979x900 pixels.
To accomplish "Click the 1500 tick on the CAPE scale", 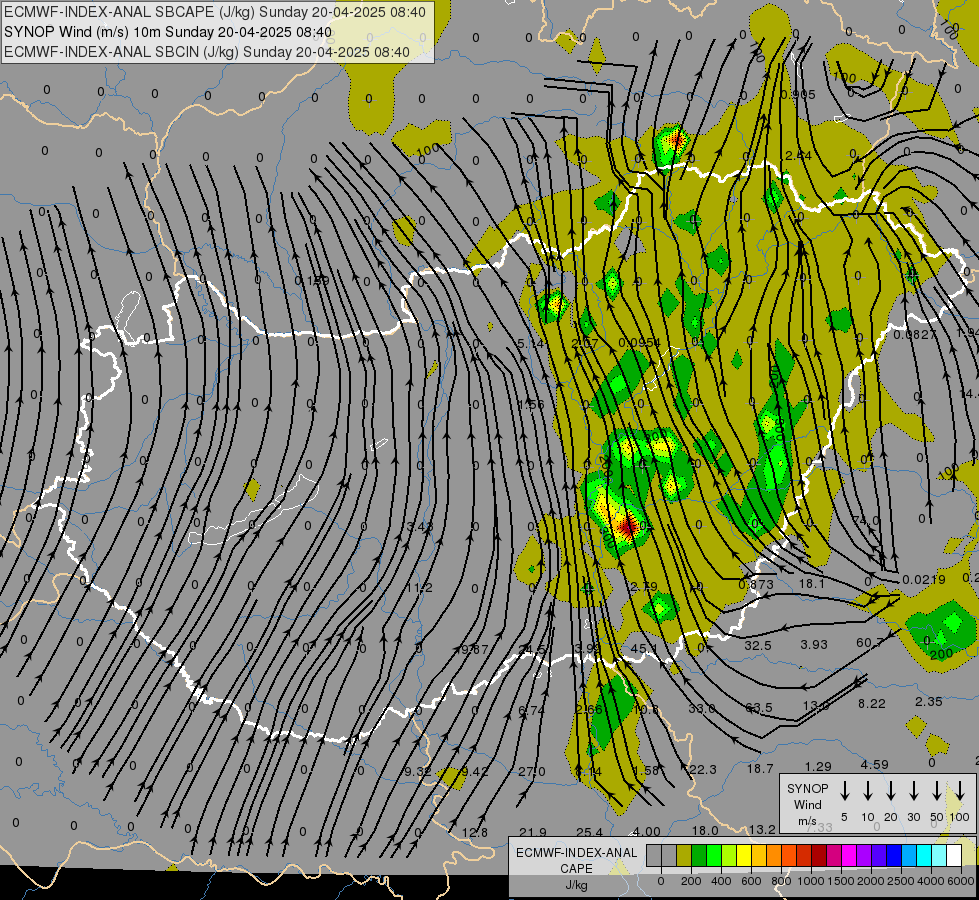I will [841, 881].
